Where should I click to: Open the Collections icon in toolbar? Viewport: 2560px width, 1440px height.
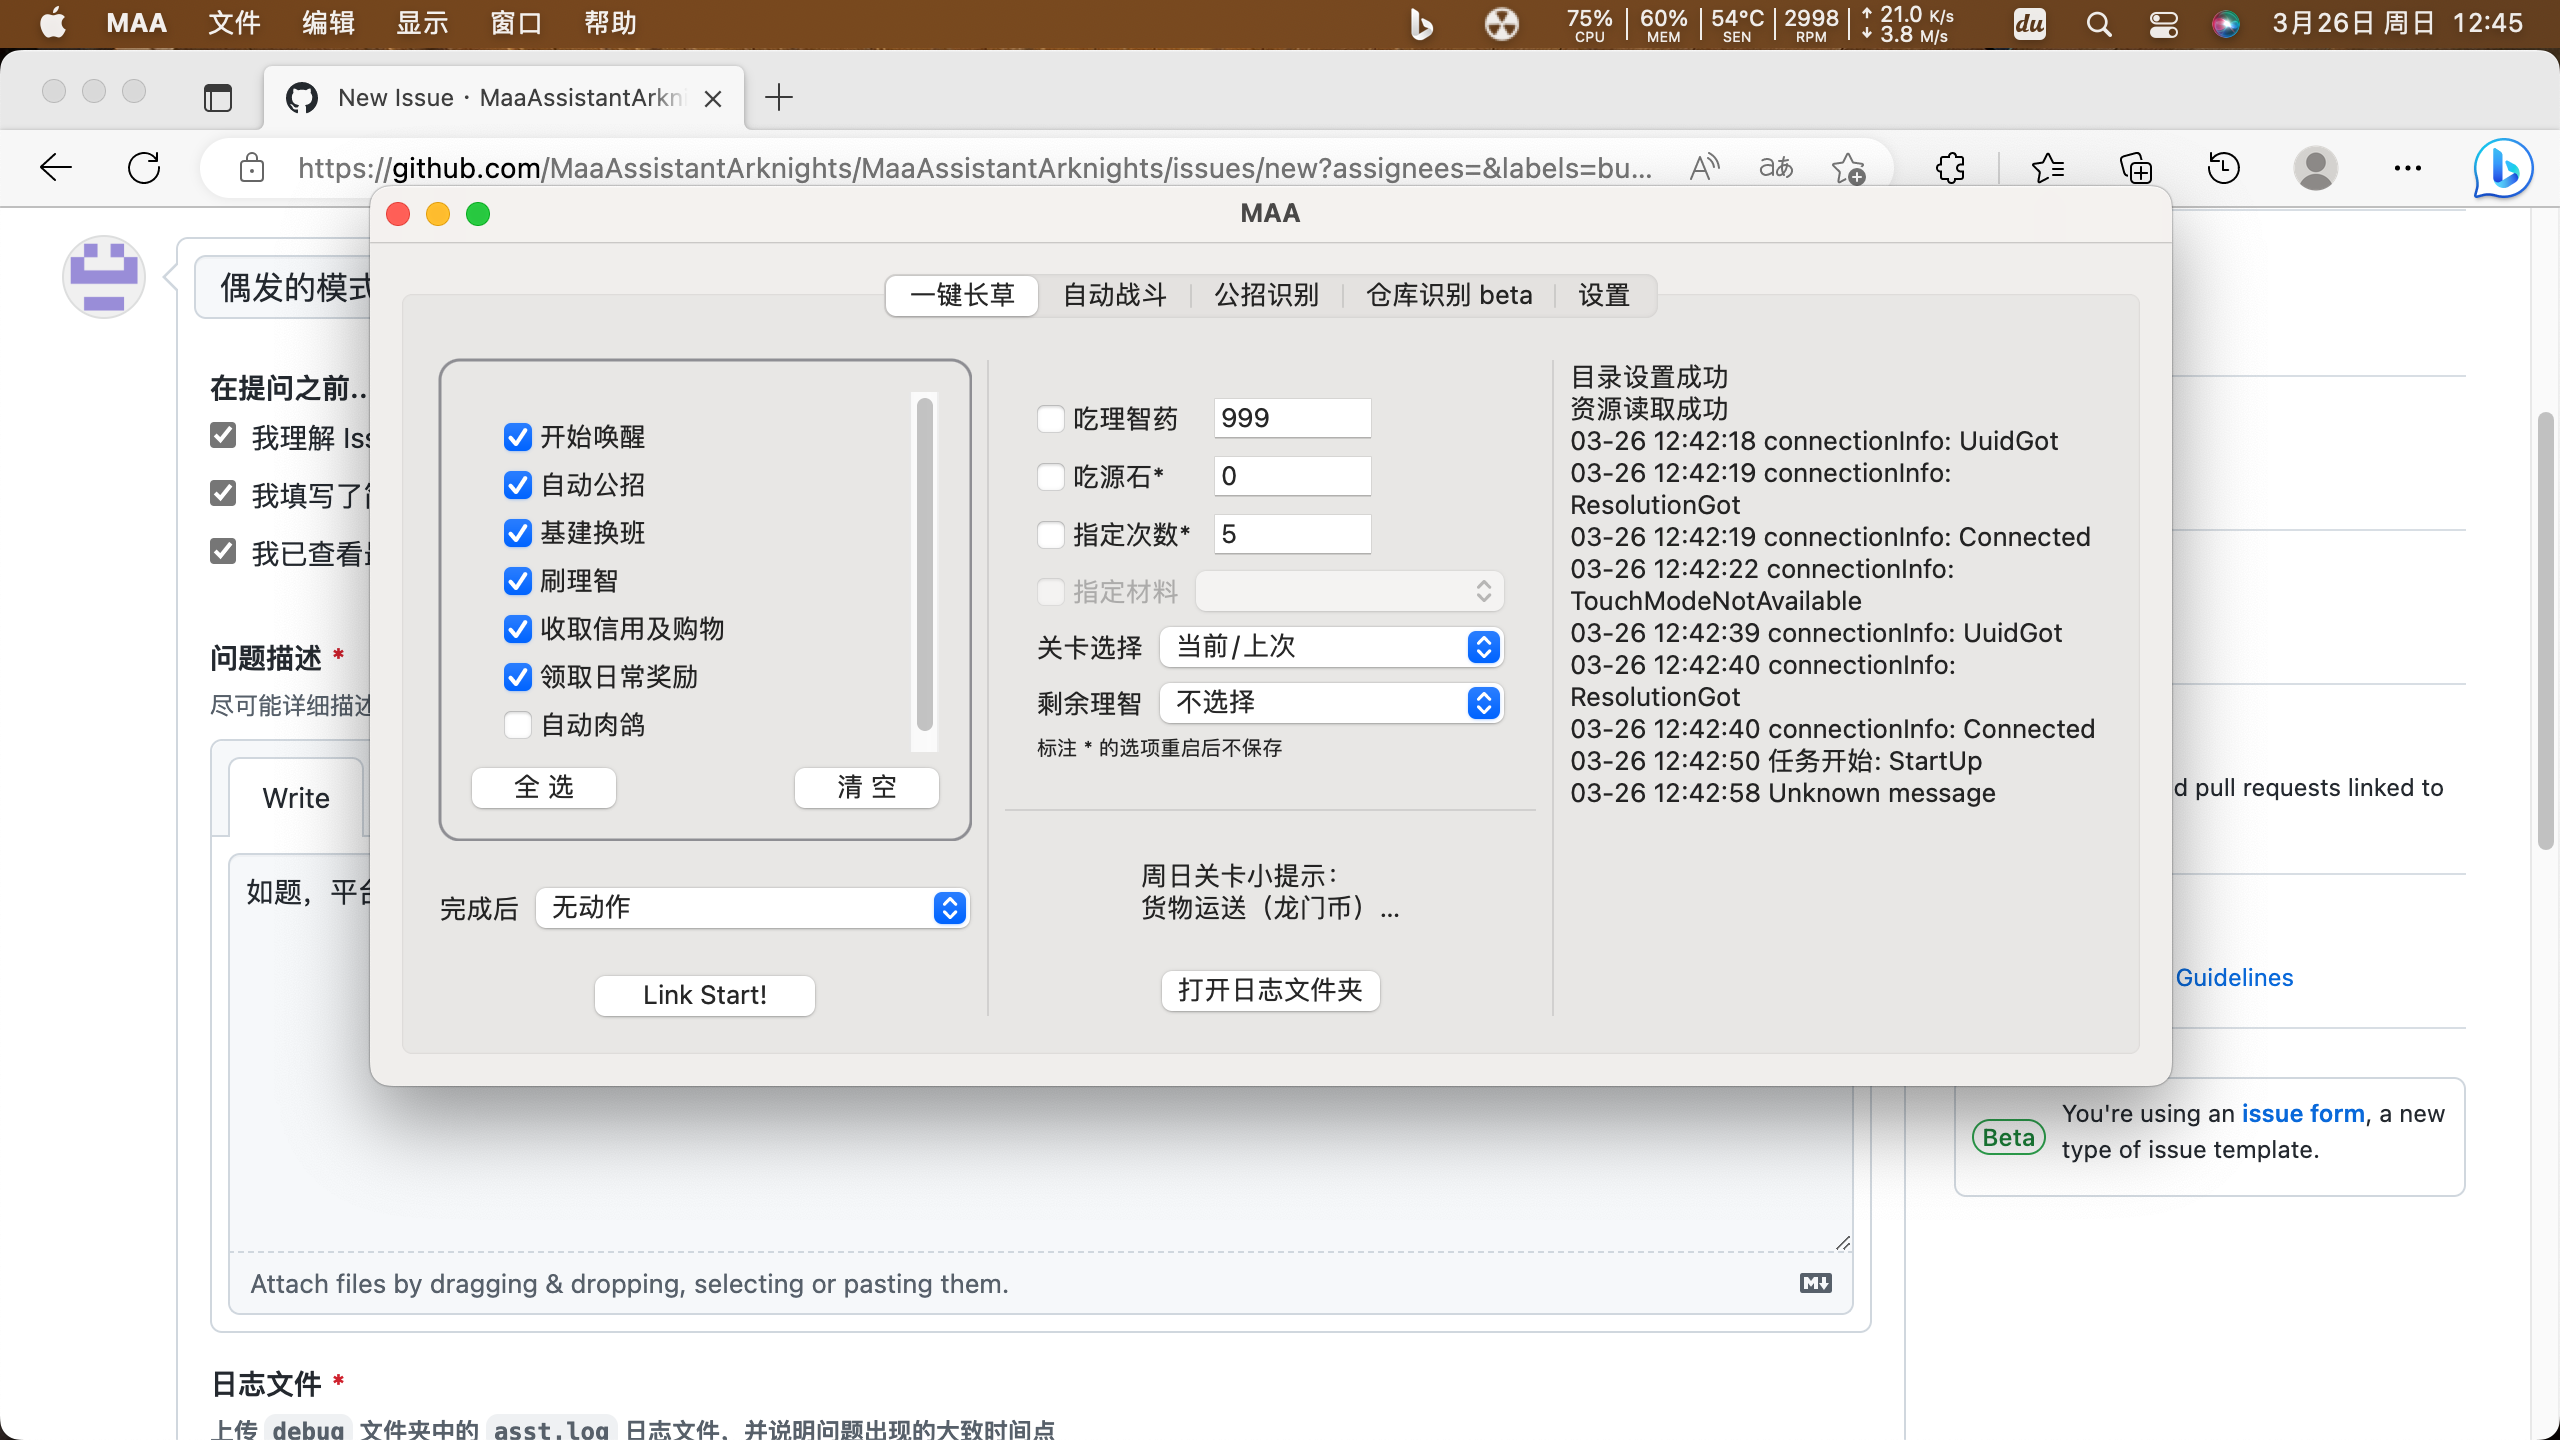coord(2136,167)
